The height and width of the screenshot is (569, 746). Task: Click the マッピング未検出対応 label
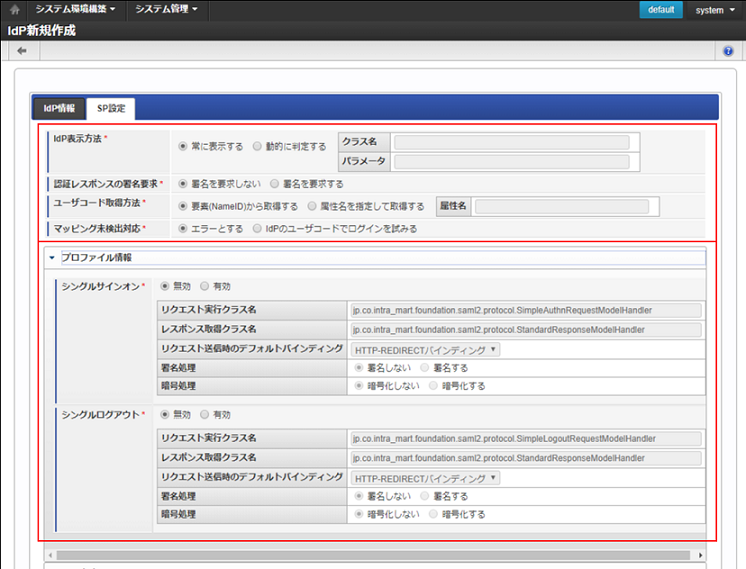(x=97, y=228)
